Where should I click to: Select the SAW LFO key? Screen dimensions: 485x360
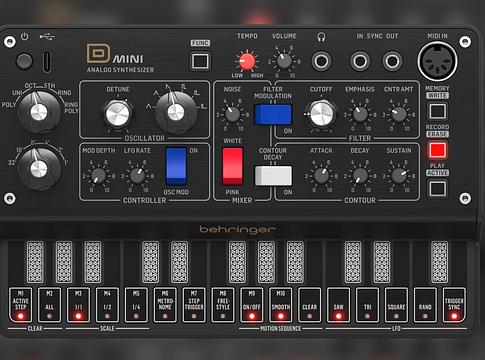point(338,305)
